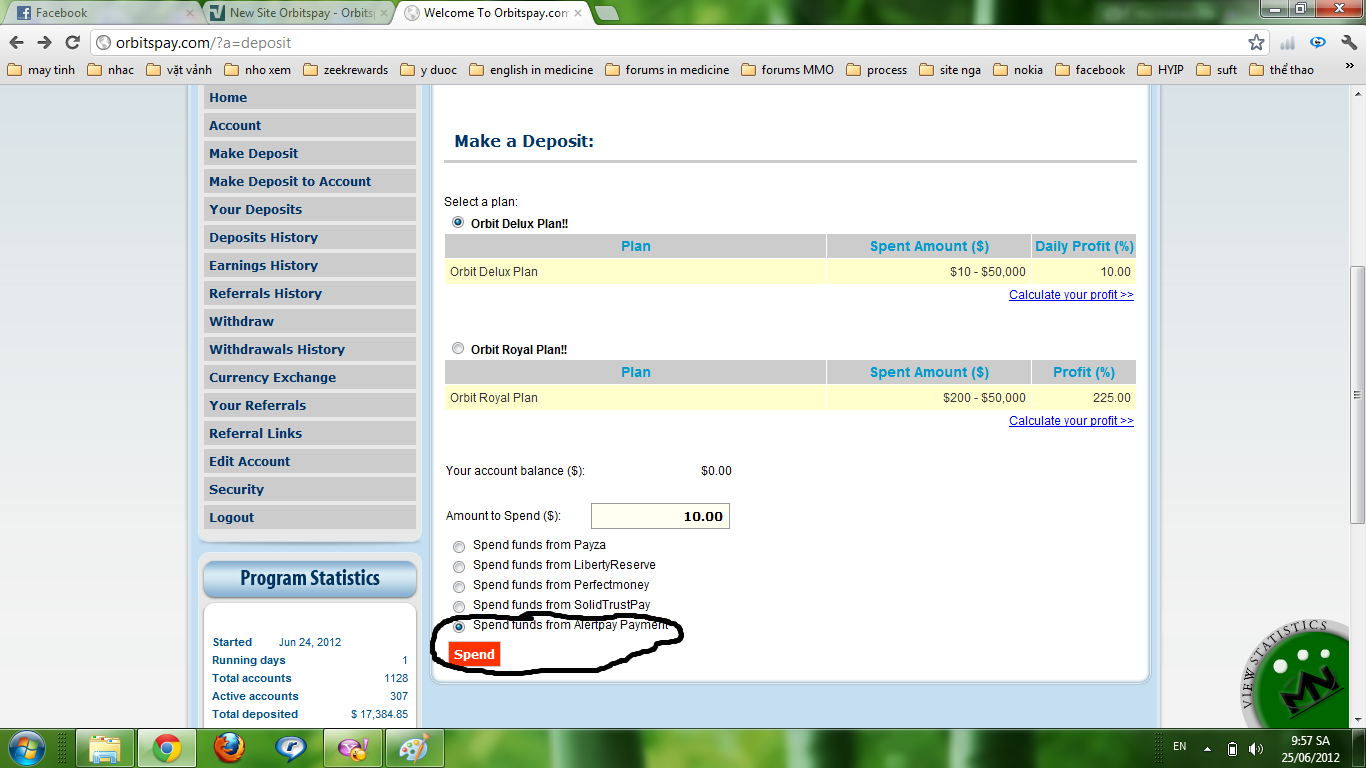Expand the 'forums MMO' bookmark folder

(x=787, y=70)
